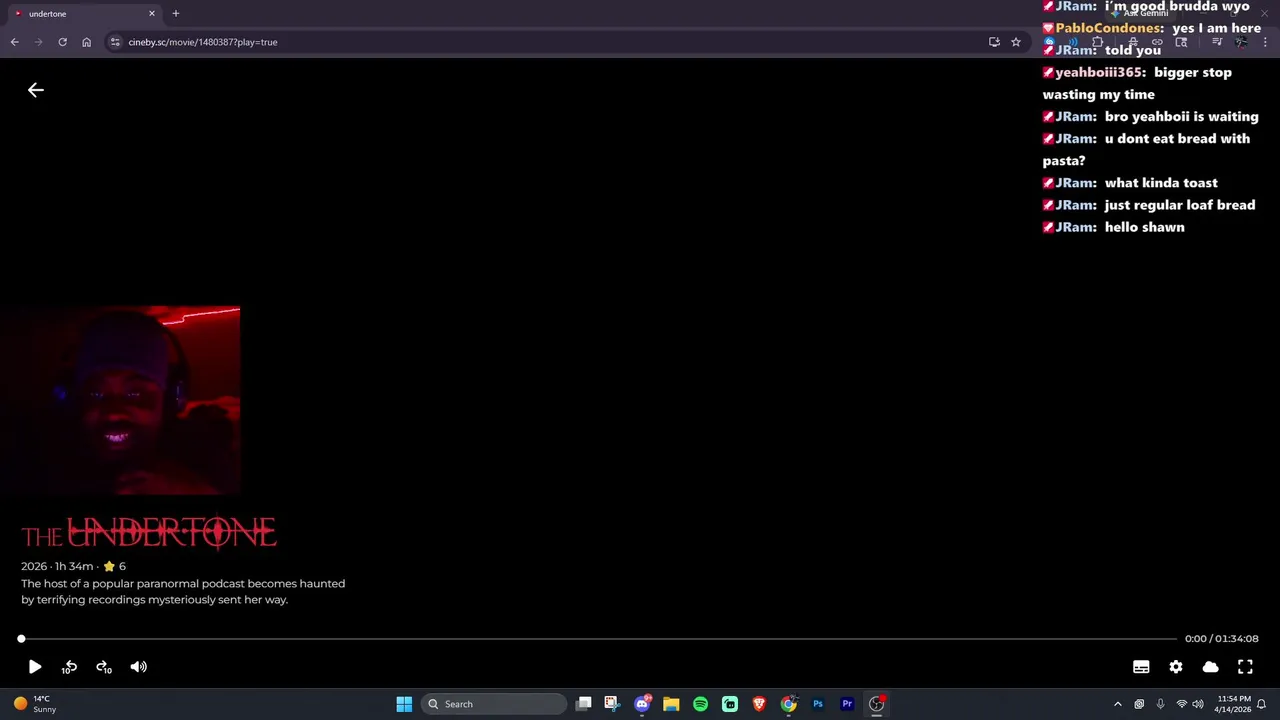Click the 0:00 / 01:34:08 time display
Viewport: 1280px width, 720px height.
point(1222,639)
